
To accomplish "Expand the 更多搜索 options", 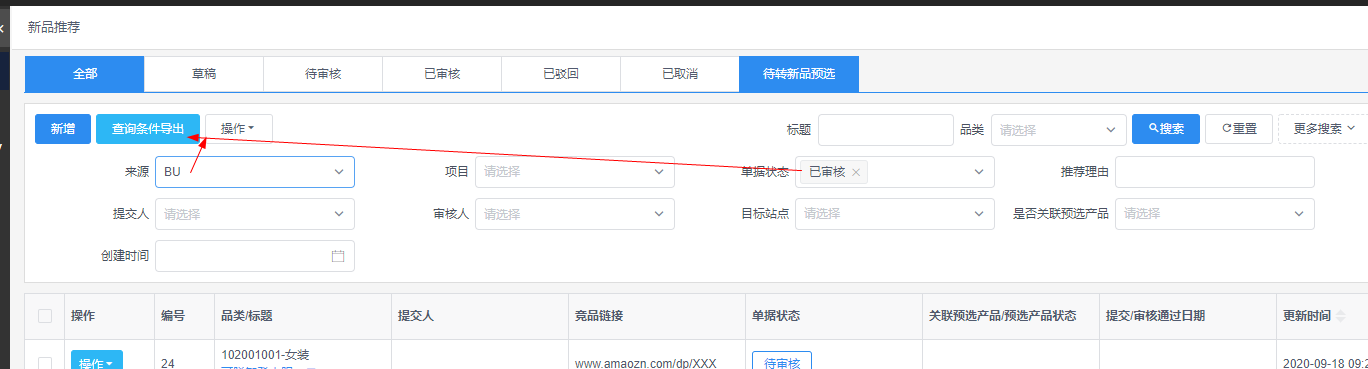I will click(x=1323, y=129).
